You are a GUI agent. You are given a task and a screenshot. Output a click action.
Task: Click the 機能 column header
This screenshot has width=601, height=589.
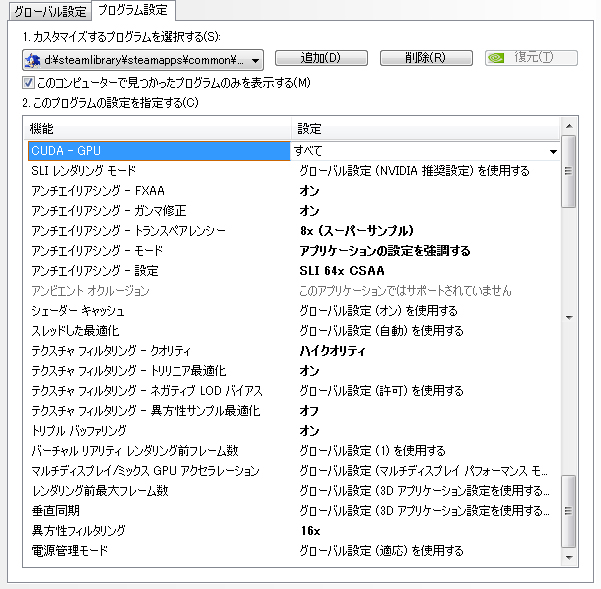point(159,129)
